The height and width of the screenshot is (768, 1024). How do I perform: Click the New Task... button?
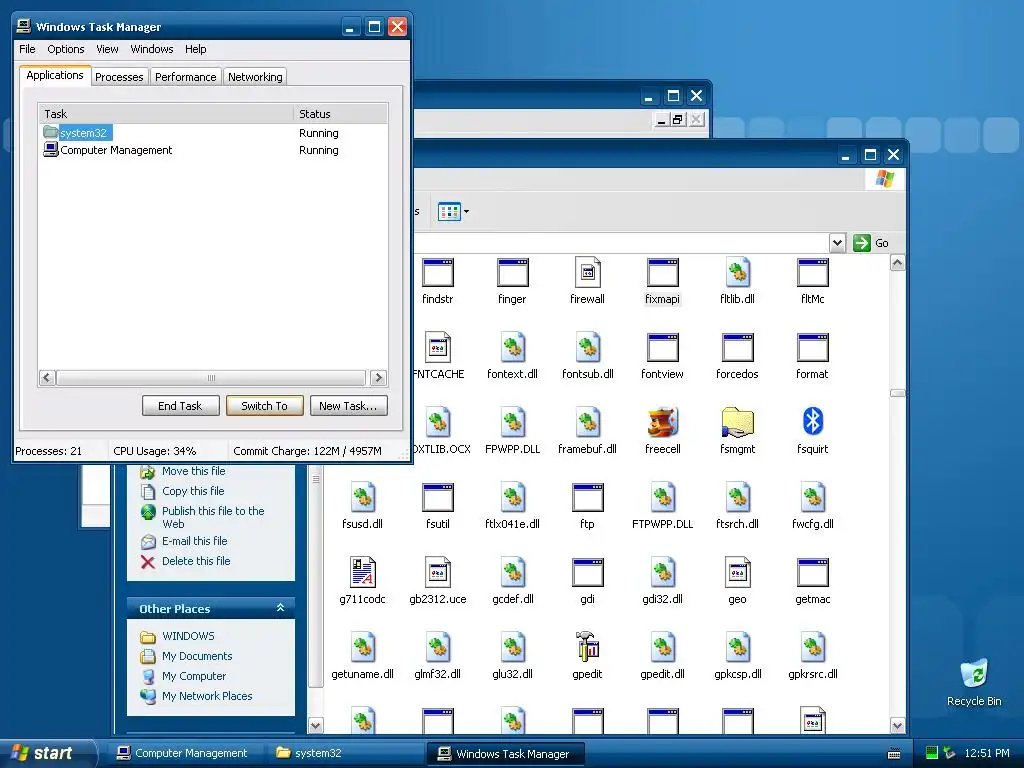[348, 406]
